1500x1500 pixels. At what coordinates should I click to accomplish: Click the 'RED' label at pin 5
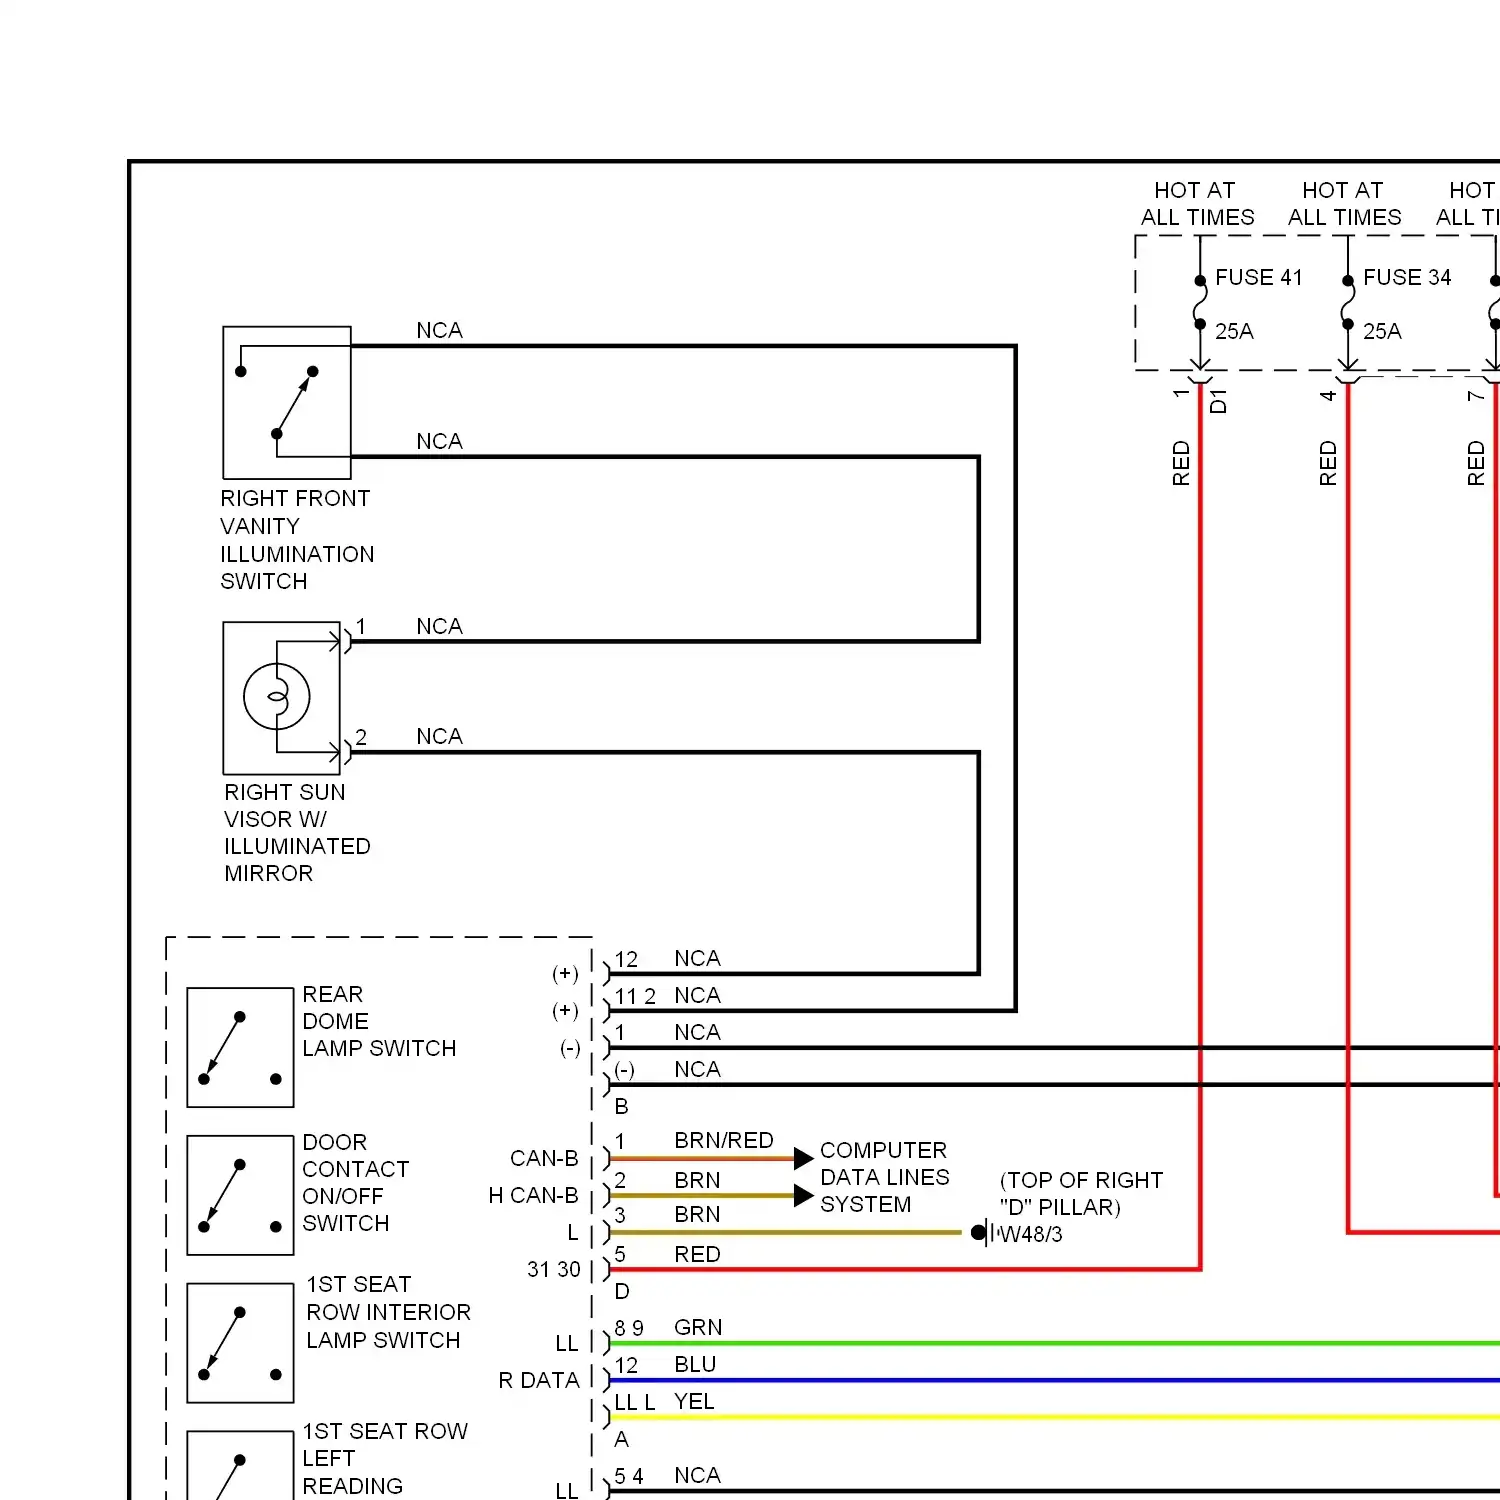pos(697,1254)
